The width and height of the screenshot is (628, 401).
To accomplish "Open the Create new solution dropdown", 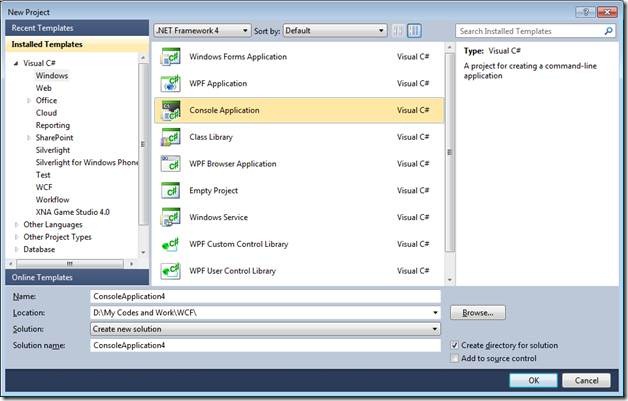I will (x=265, y=329).
